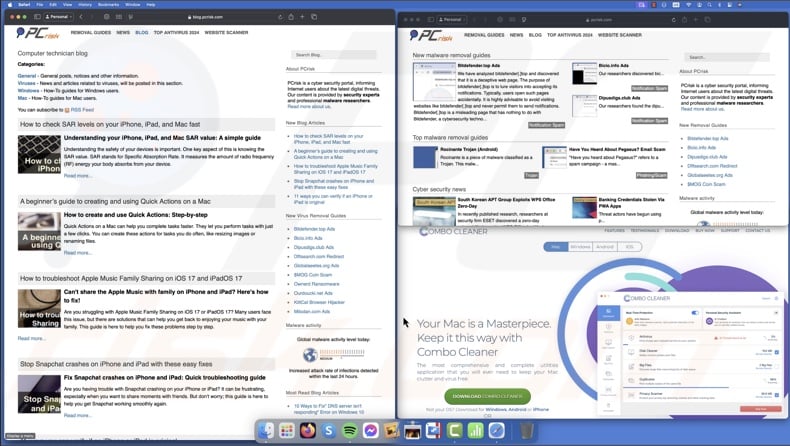Go back in left Safari window
The image size is (790, 446).
click(81, 17)
